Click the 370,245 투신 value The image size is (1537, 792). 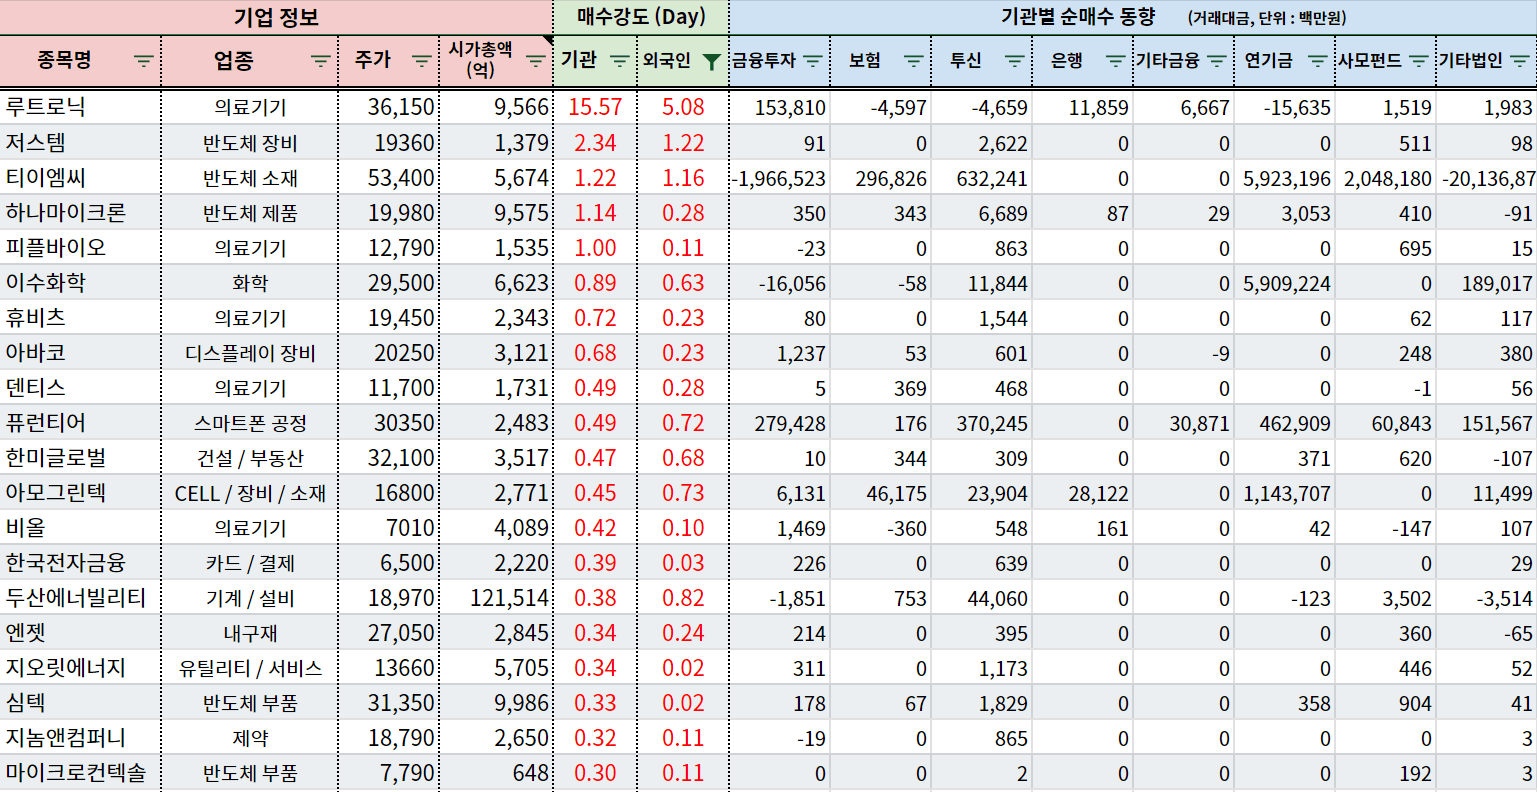point(992,423)
